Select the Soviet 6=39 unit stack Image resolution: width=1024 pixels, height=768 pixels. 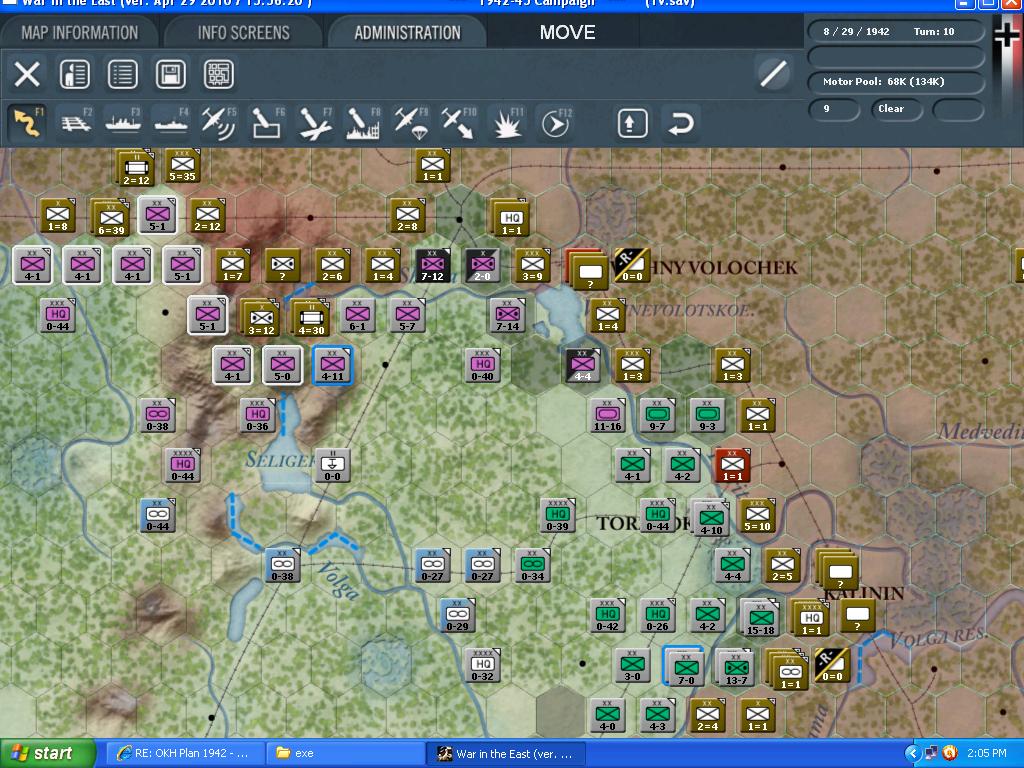click(x=110, y=217)
